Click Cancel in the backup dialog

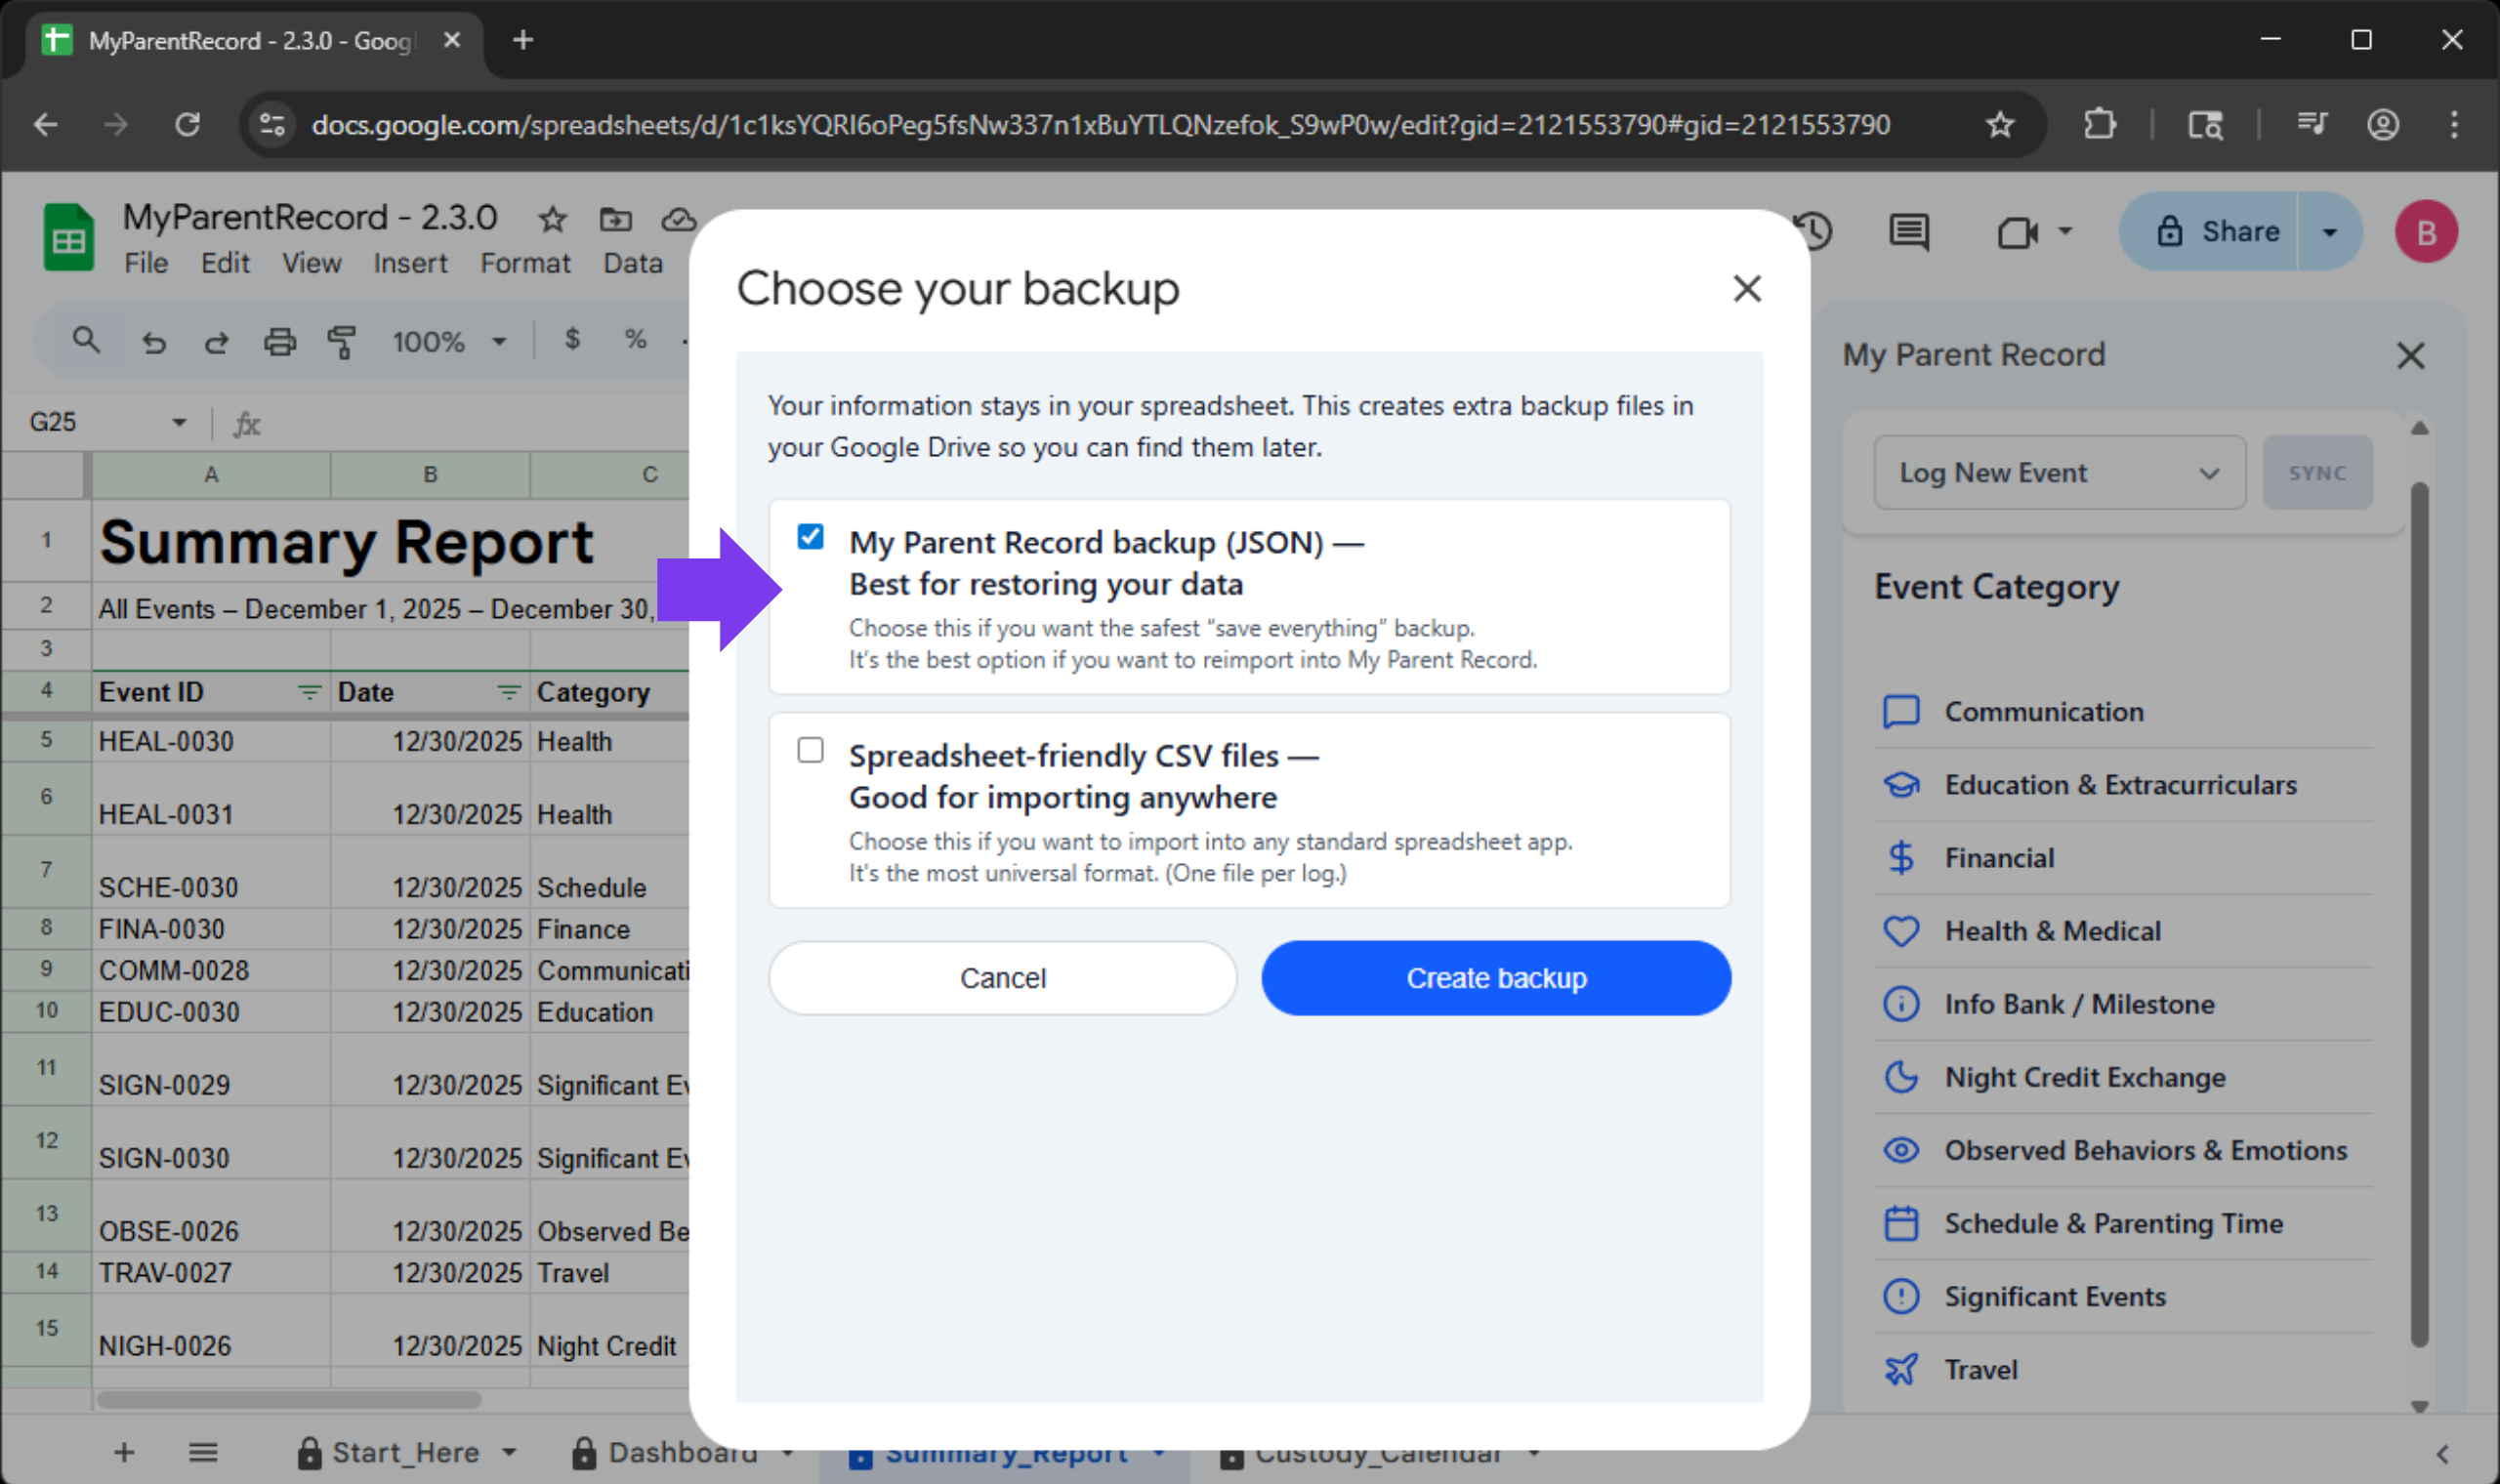tap(1003, 978)
